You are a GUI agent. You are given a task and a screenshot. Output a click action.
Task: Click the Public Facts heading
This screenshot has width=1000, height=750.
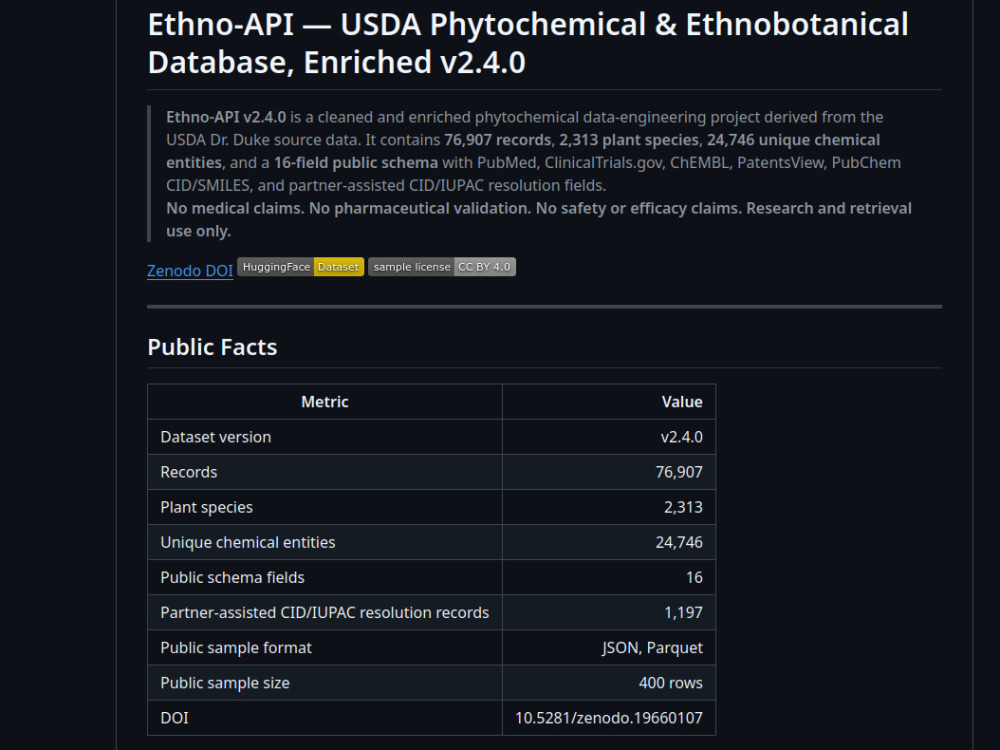(x=212, y=347)
